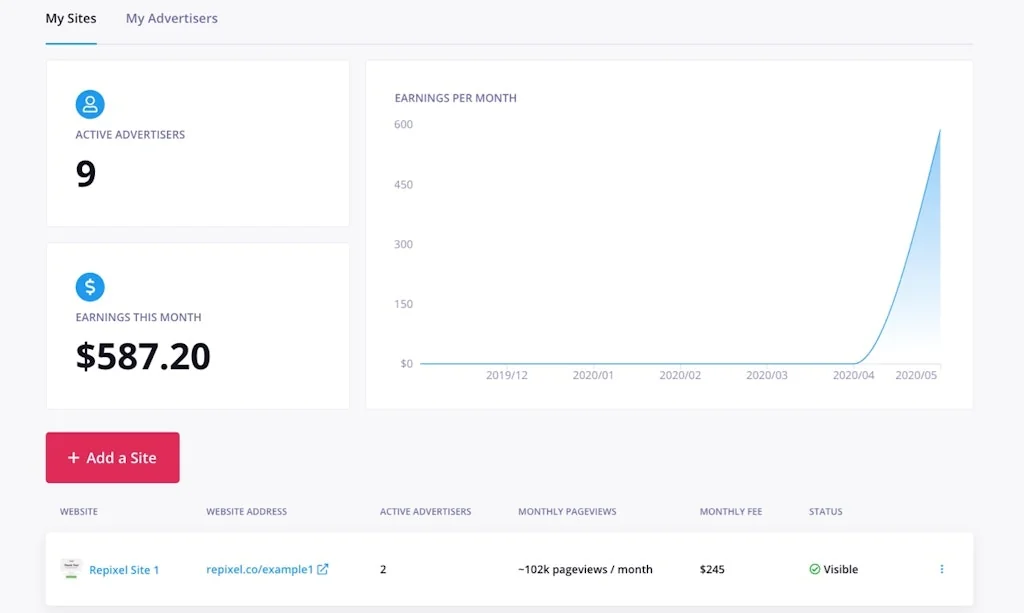Click the 2020/05 peak on earnings chart
Screen dimensions: 1024x613
coord(939,130)
